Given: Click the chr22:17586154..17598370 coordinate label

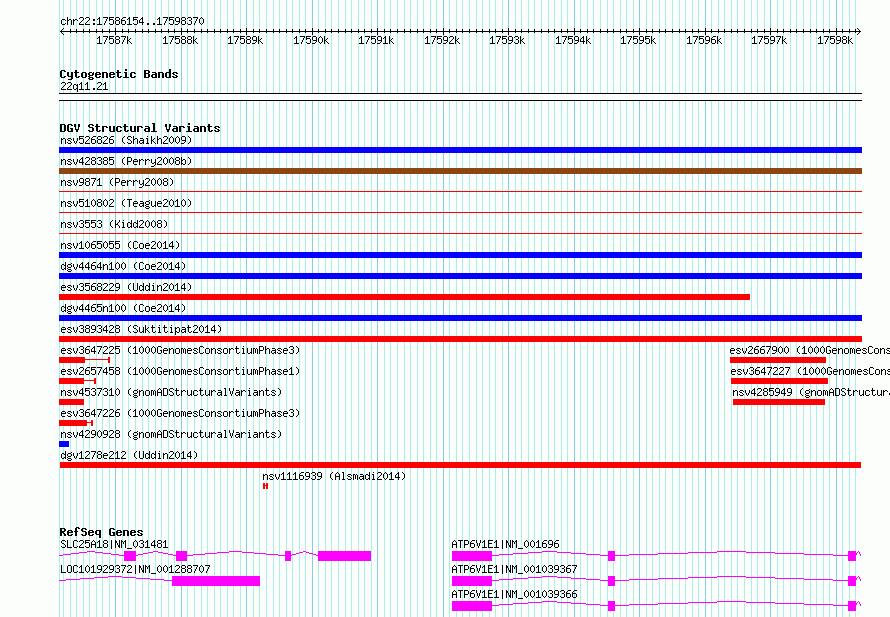Looking at the screenshot, I should (x=132, y=21).
